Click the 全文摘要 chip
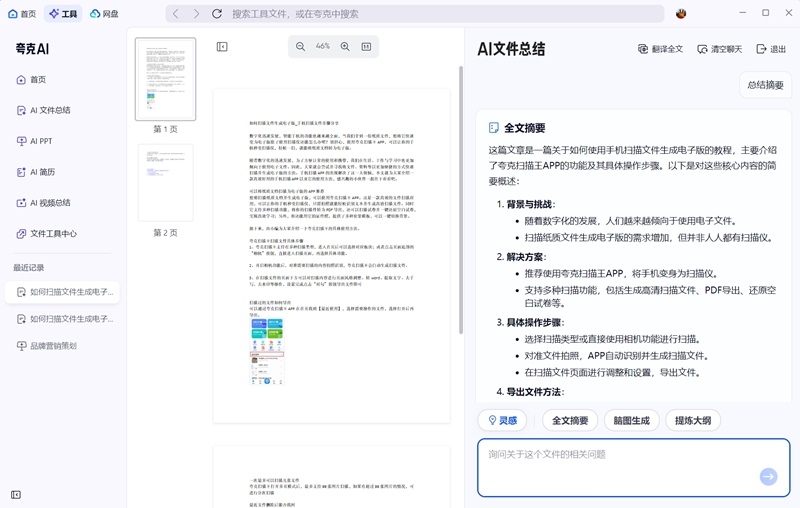800x508 pixels. (570, 420)
